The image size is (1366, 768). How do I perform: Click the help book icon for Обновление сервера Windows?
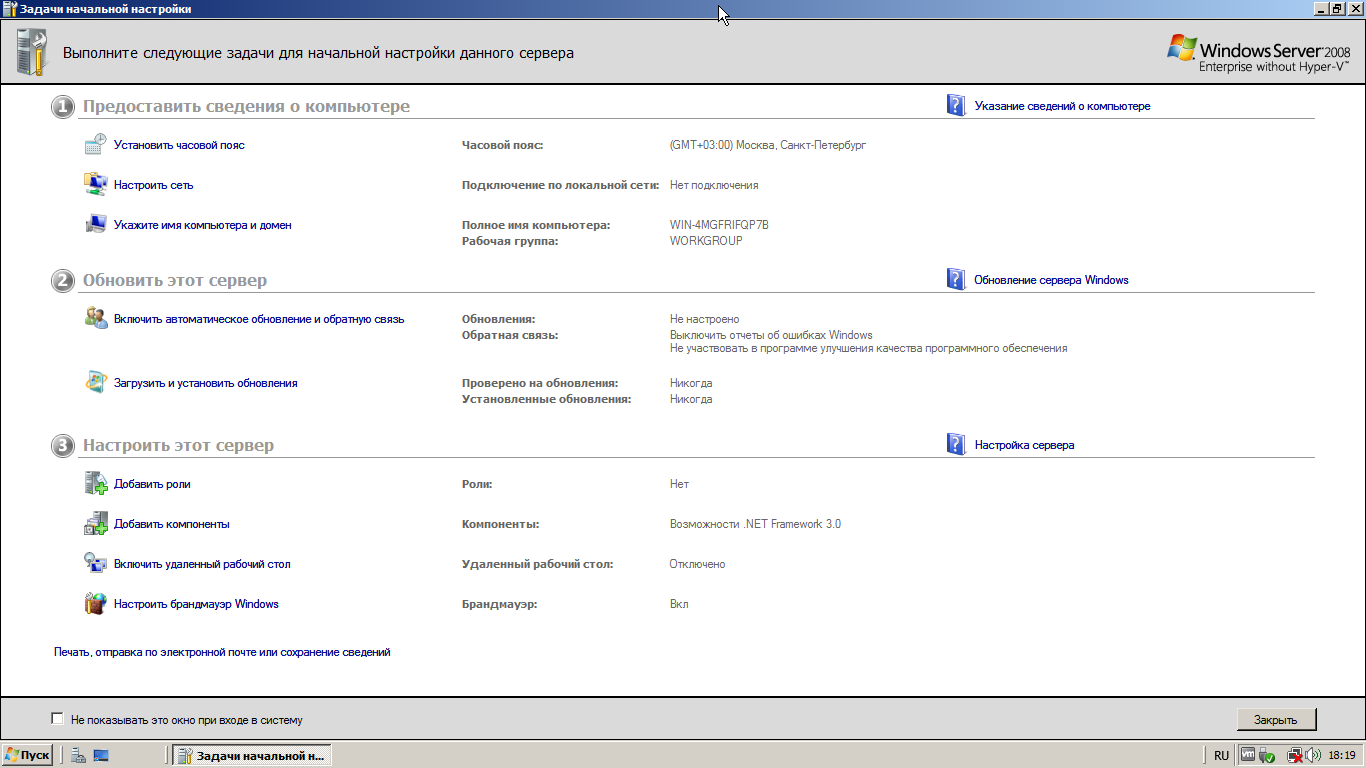click(956, 280)
